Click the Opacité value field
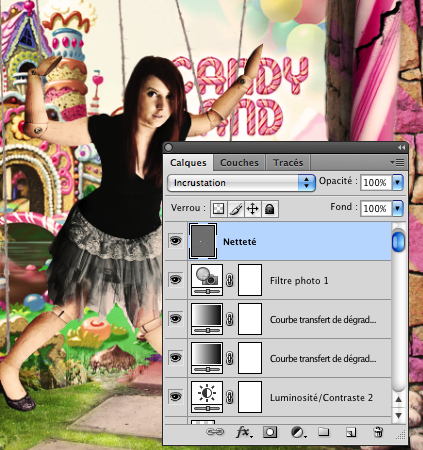Screen dimensions: 423x450 375,182
